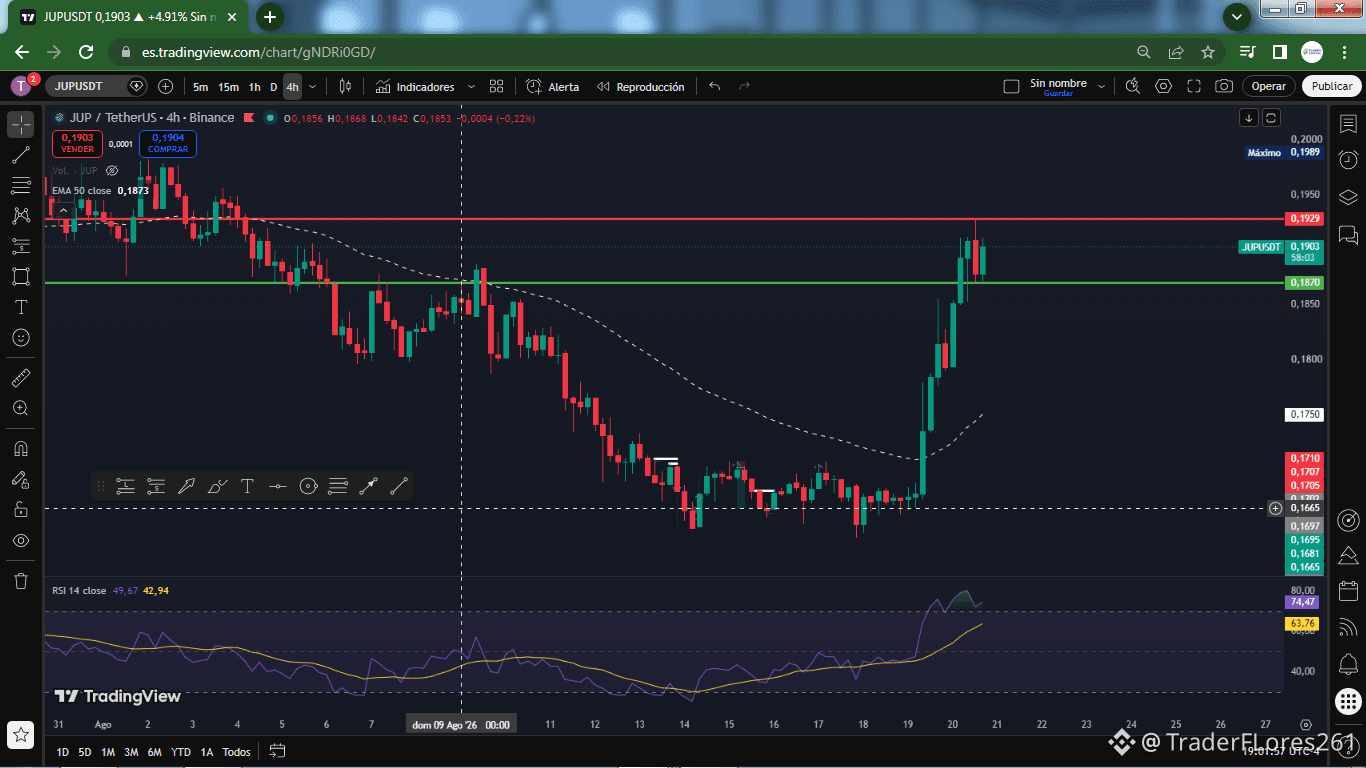Toggle lock all drawings
Image resolution: width=1366 pixels, height=768 pixels.
click(x=20, y=509)
